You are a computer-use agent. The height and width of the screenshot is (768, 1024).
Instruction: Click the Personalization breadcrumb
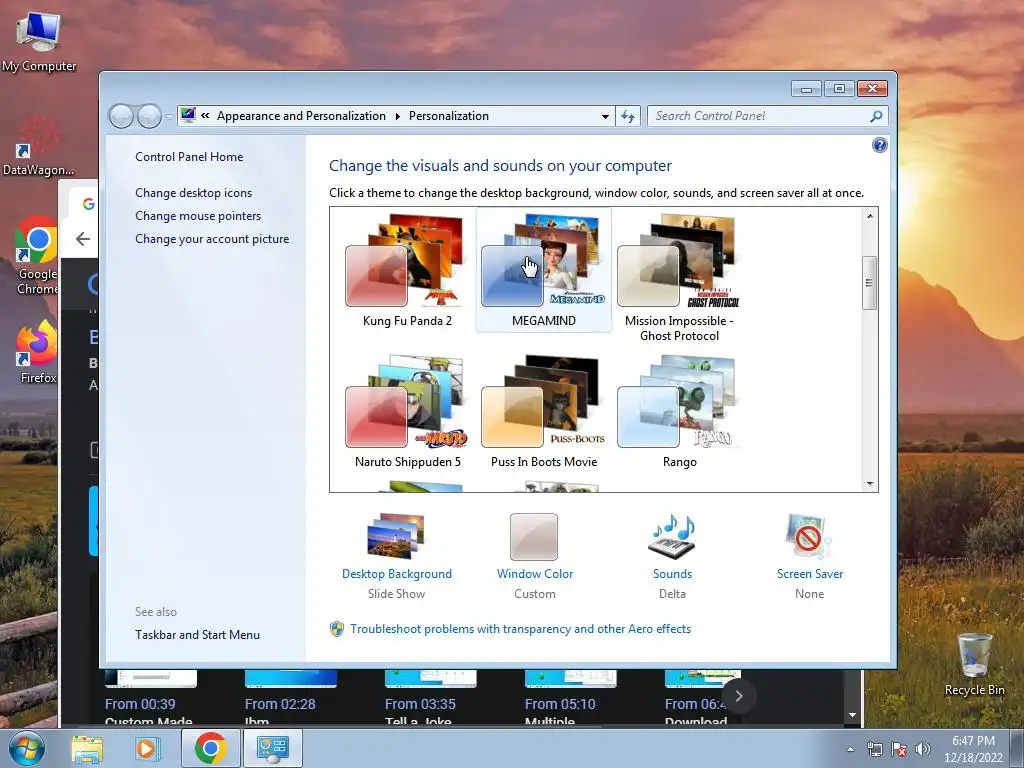coord(449,116)
